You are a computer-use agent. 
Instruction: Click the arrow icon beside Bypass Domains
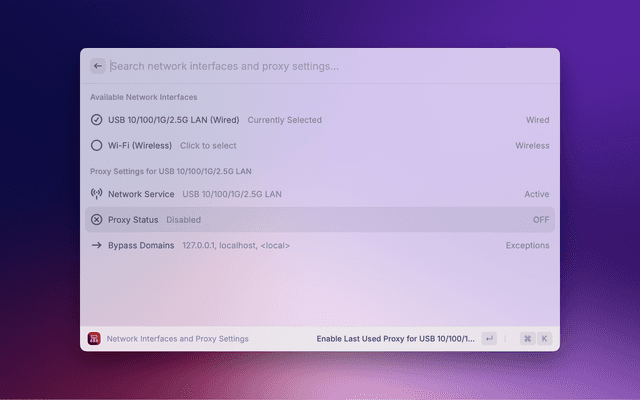97,245
